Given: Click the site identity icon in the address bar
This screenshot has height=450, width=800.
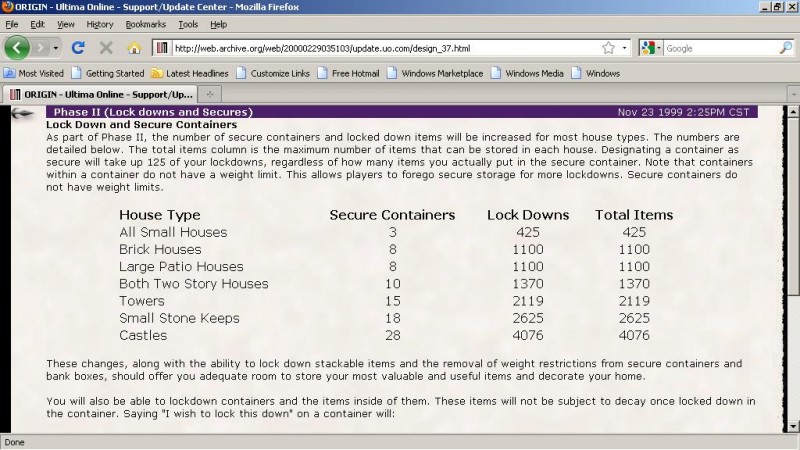Looking at the screenshot, I should (162, 48).
